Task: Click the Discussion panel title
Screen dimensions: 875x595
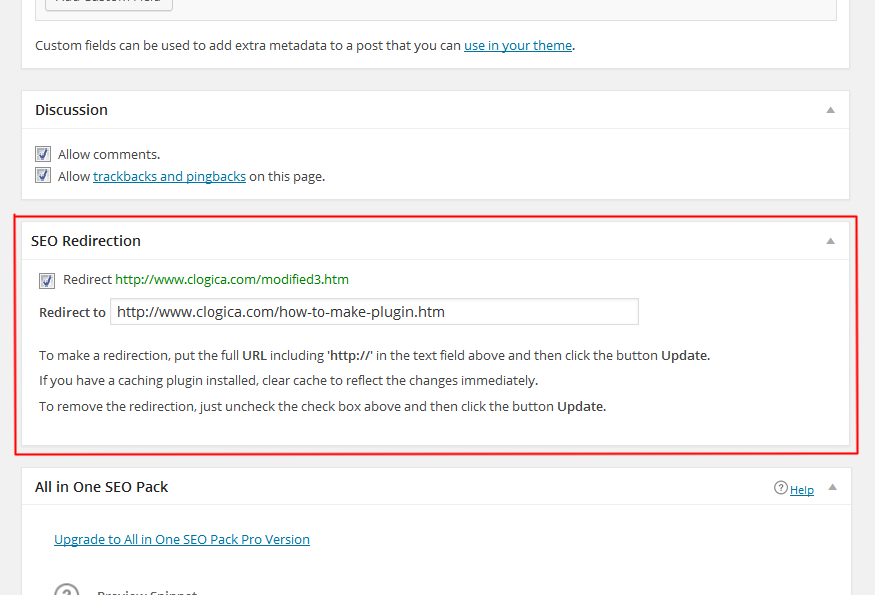Action: point(71,110)
